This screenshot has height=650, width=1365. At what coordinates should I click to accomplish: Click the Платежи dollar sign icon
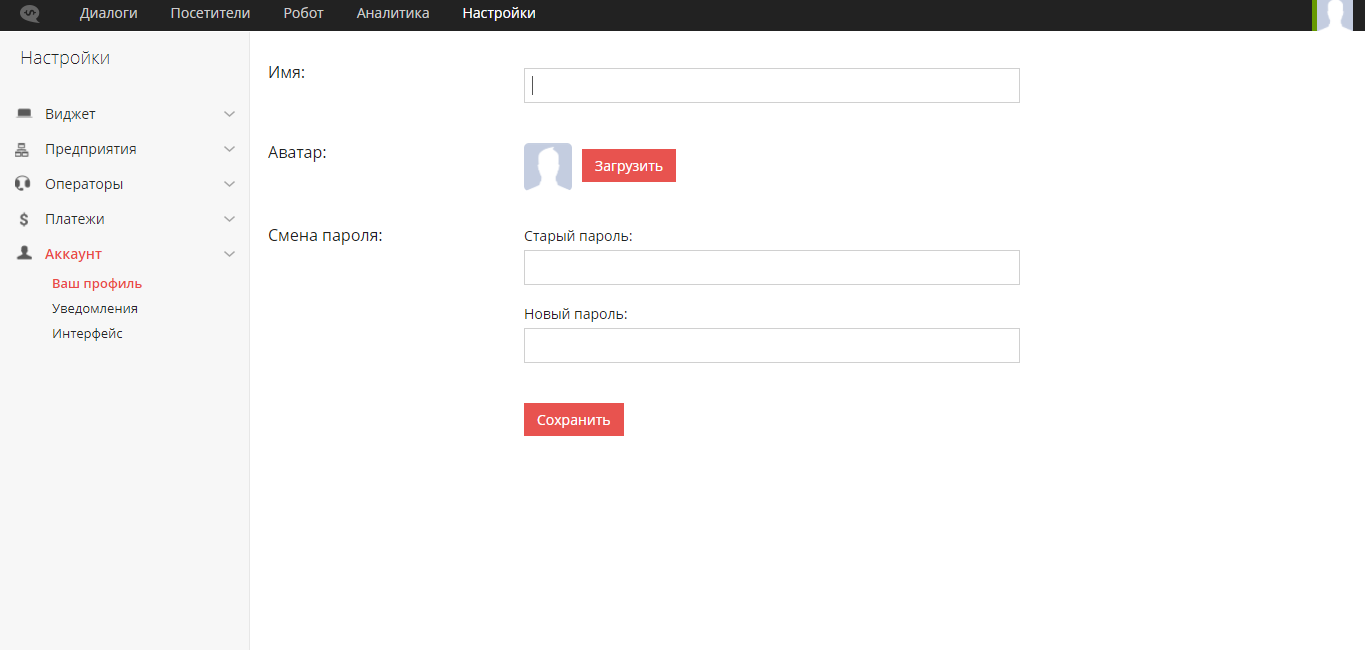pos(22,218)
